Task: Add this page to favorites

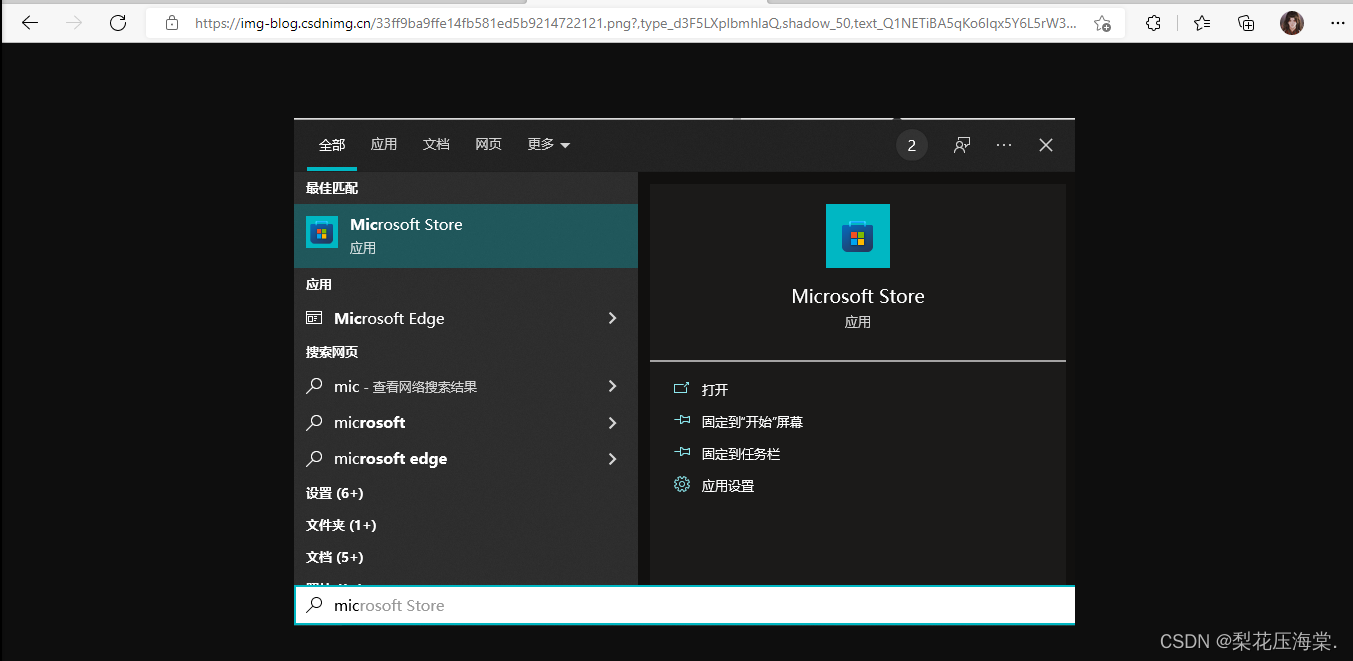Action: pyautogui.click(x=1101, y=23)
